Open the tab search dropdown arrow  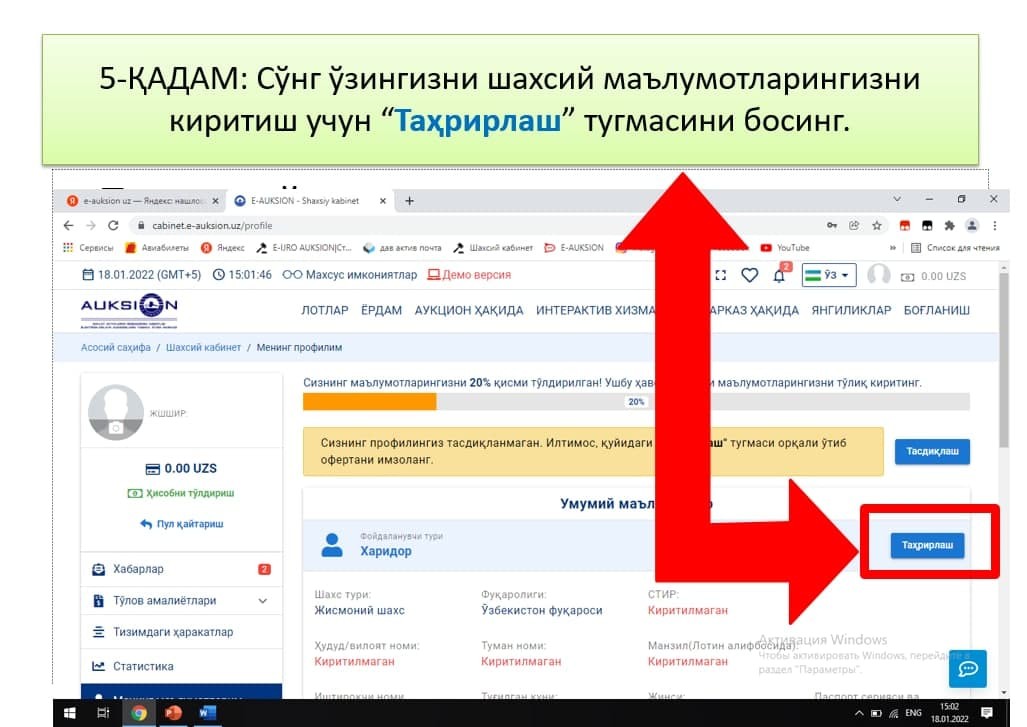coord(897,199)
